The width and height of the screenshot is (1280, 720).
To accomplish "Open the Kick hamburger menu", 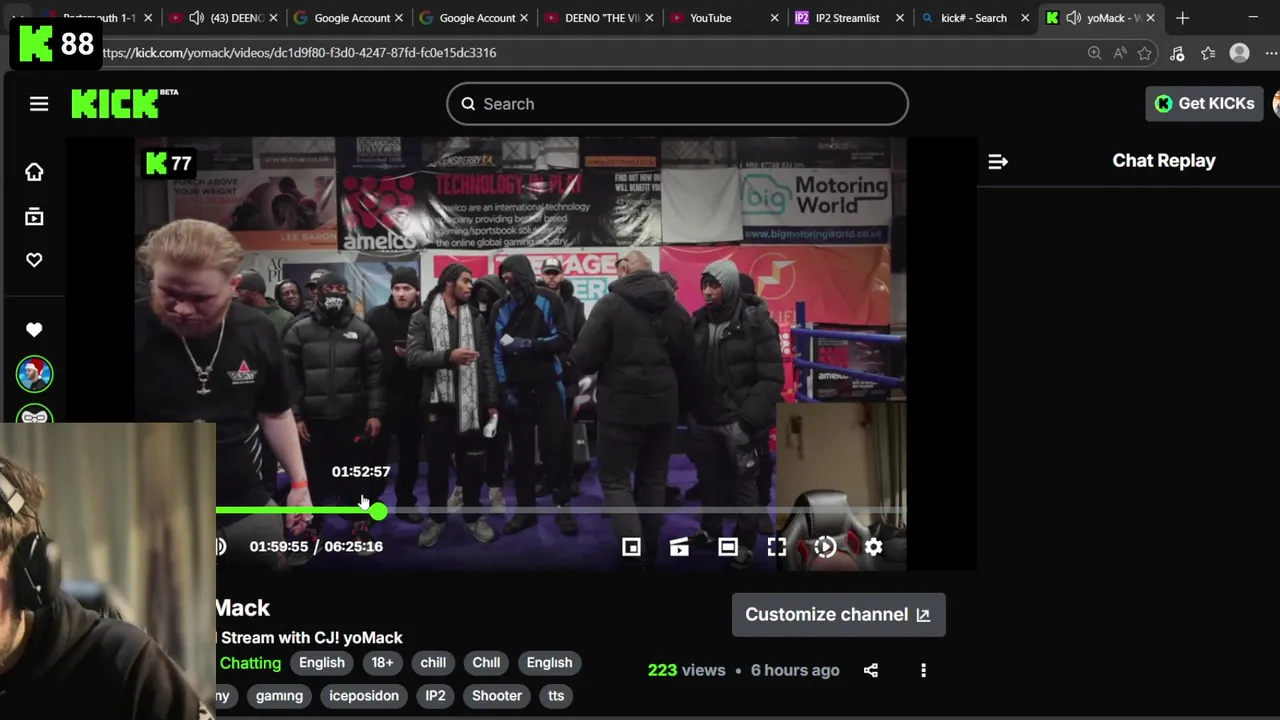I will (x=39, y=104).
